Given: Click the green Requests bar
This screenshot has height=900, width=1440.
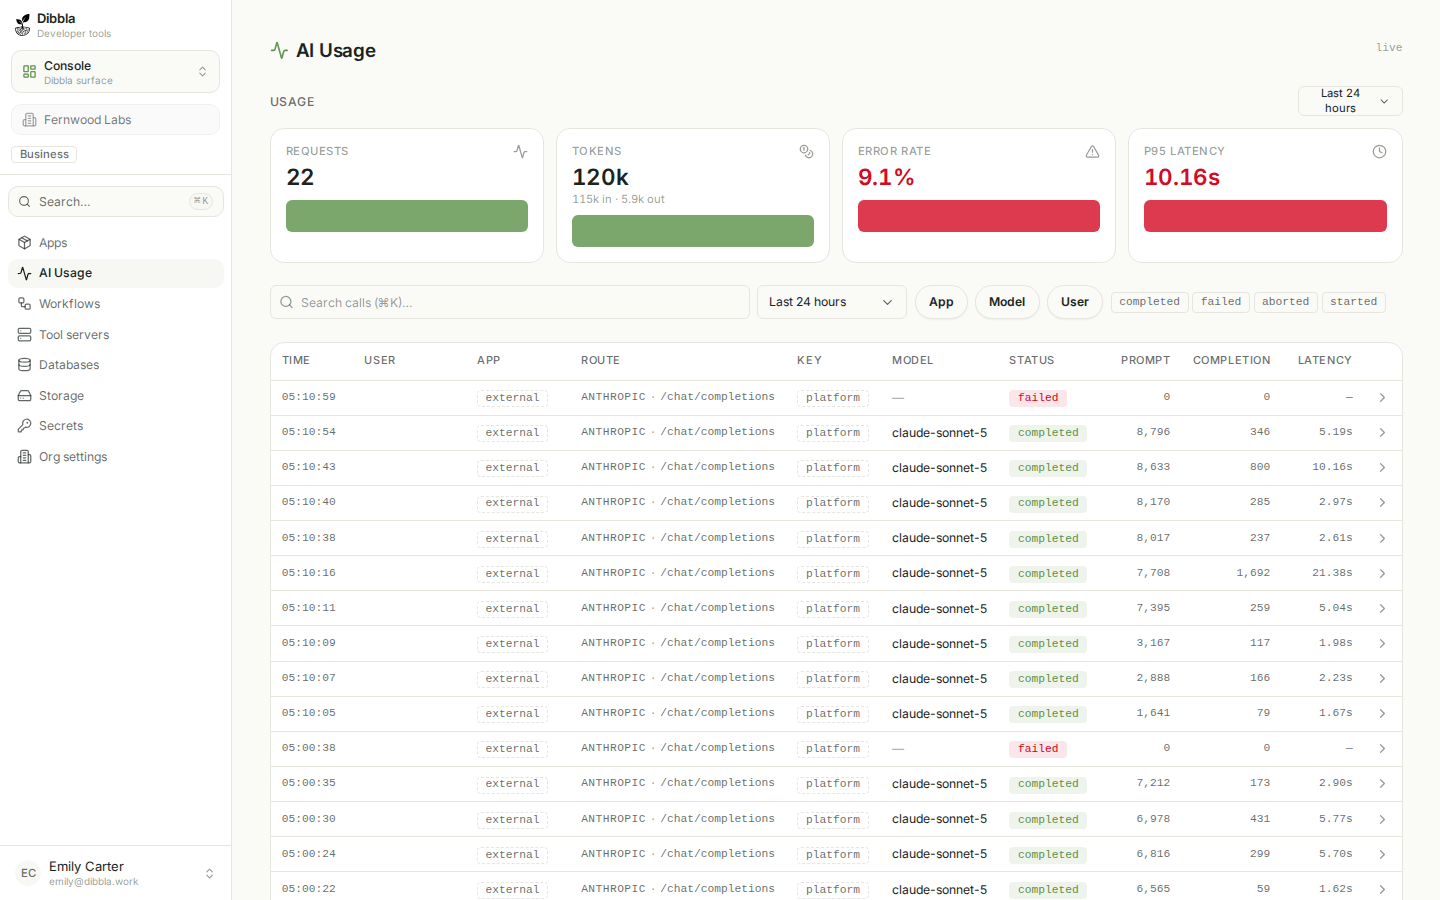Looking at the screenshot, I should 407,216.
